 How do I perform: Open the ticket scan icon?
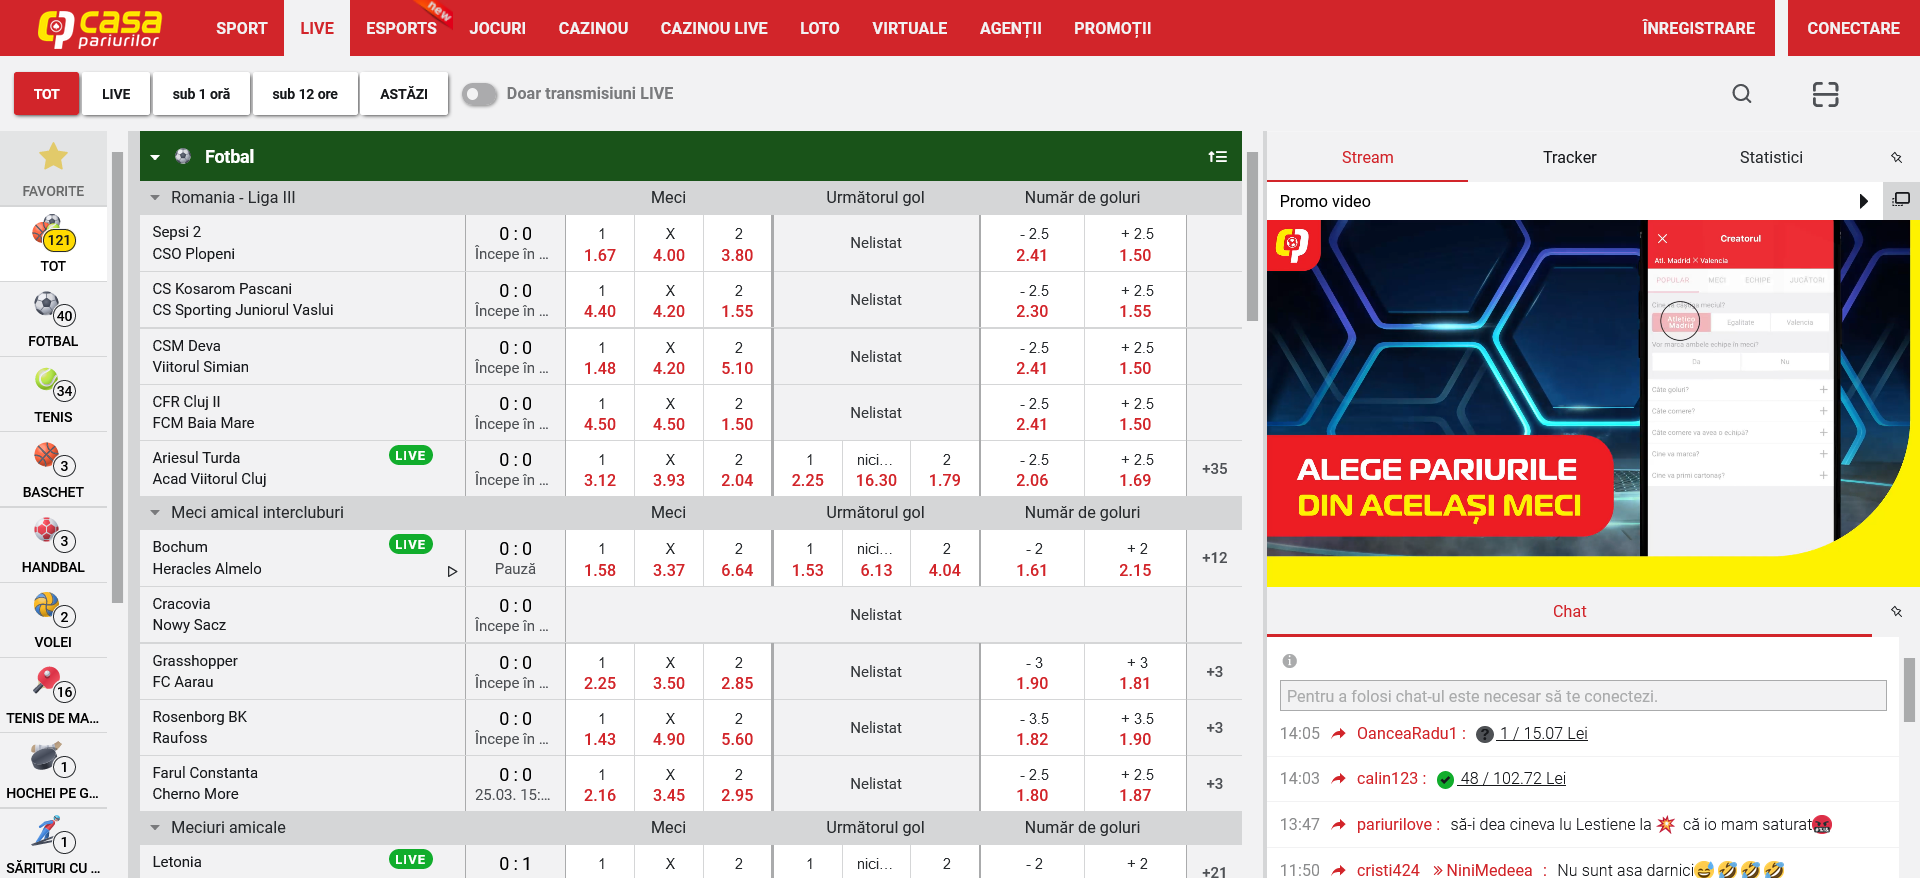click(1826, 94)
